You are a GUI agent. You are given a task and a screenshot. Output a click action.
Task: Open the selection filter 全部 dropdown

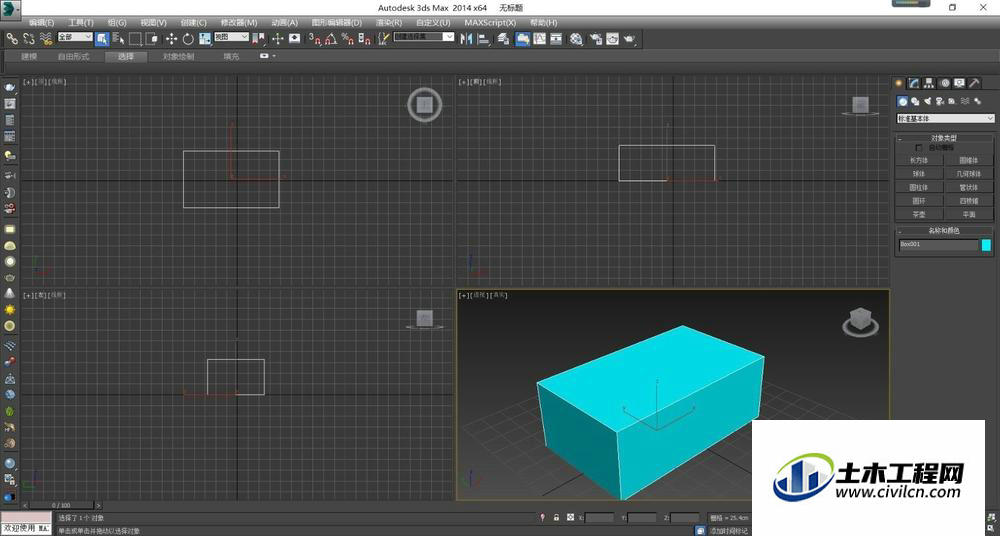(75, 37)
